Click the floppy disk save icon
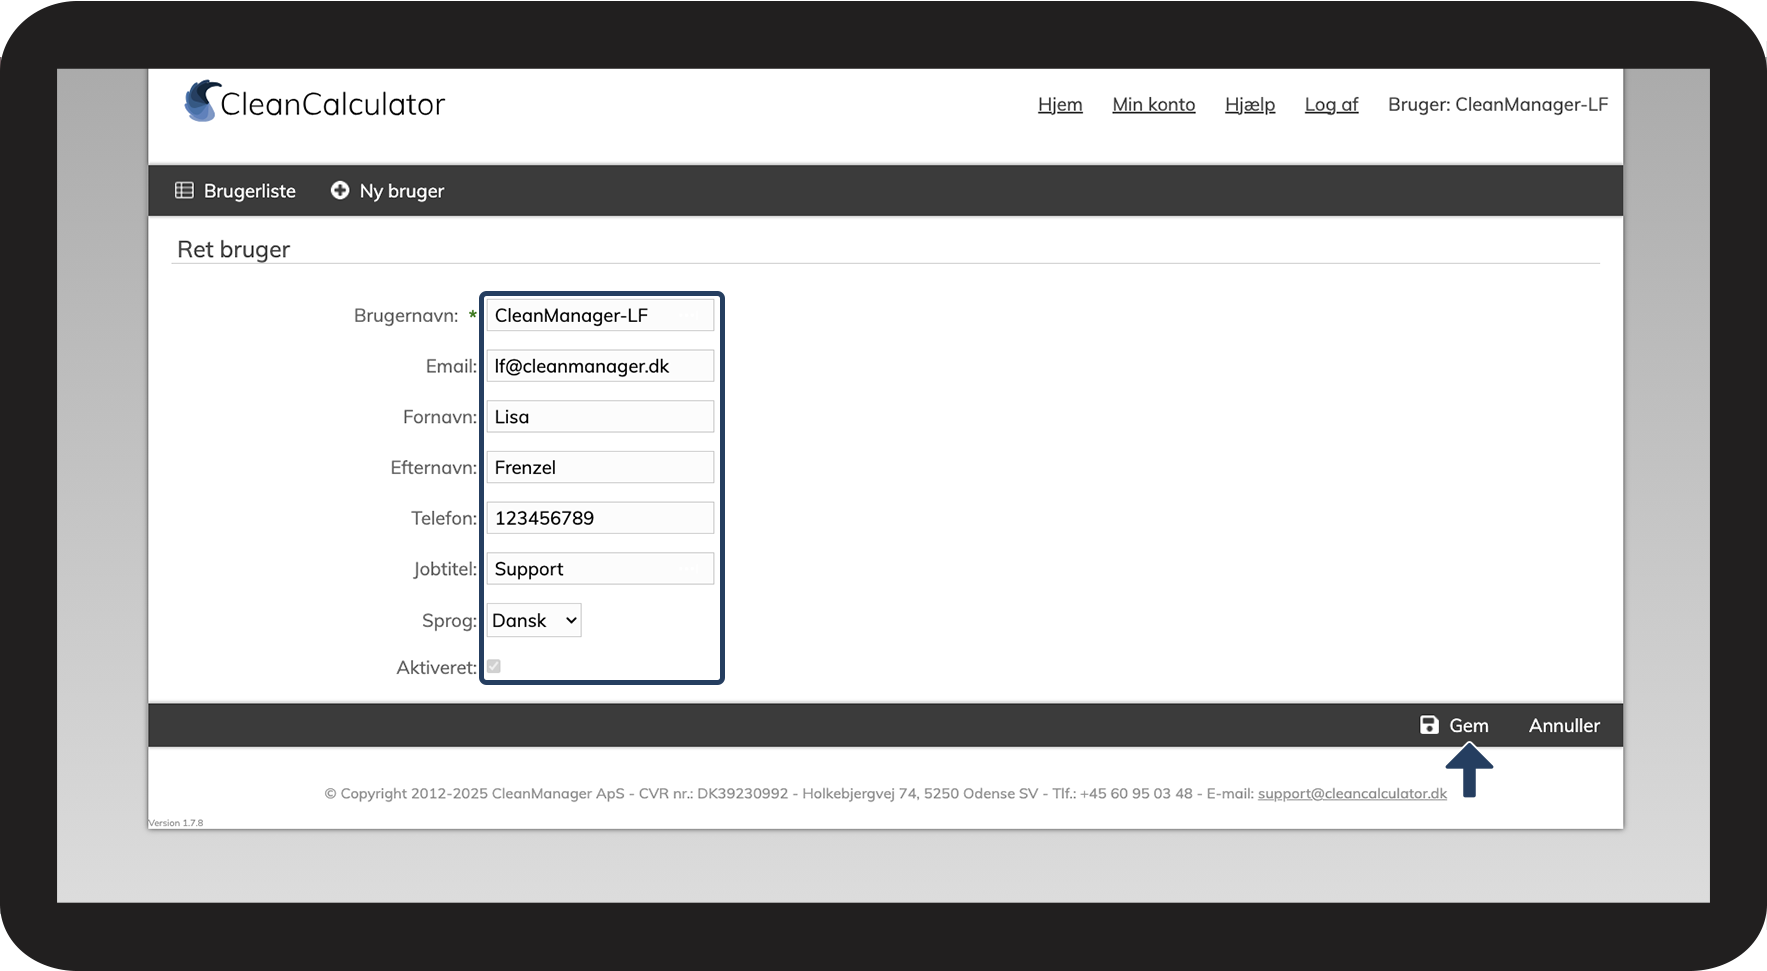The height and width of the screenshot is (971, 1767). [x=1429, y=725]
